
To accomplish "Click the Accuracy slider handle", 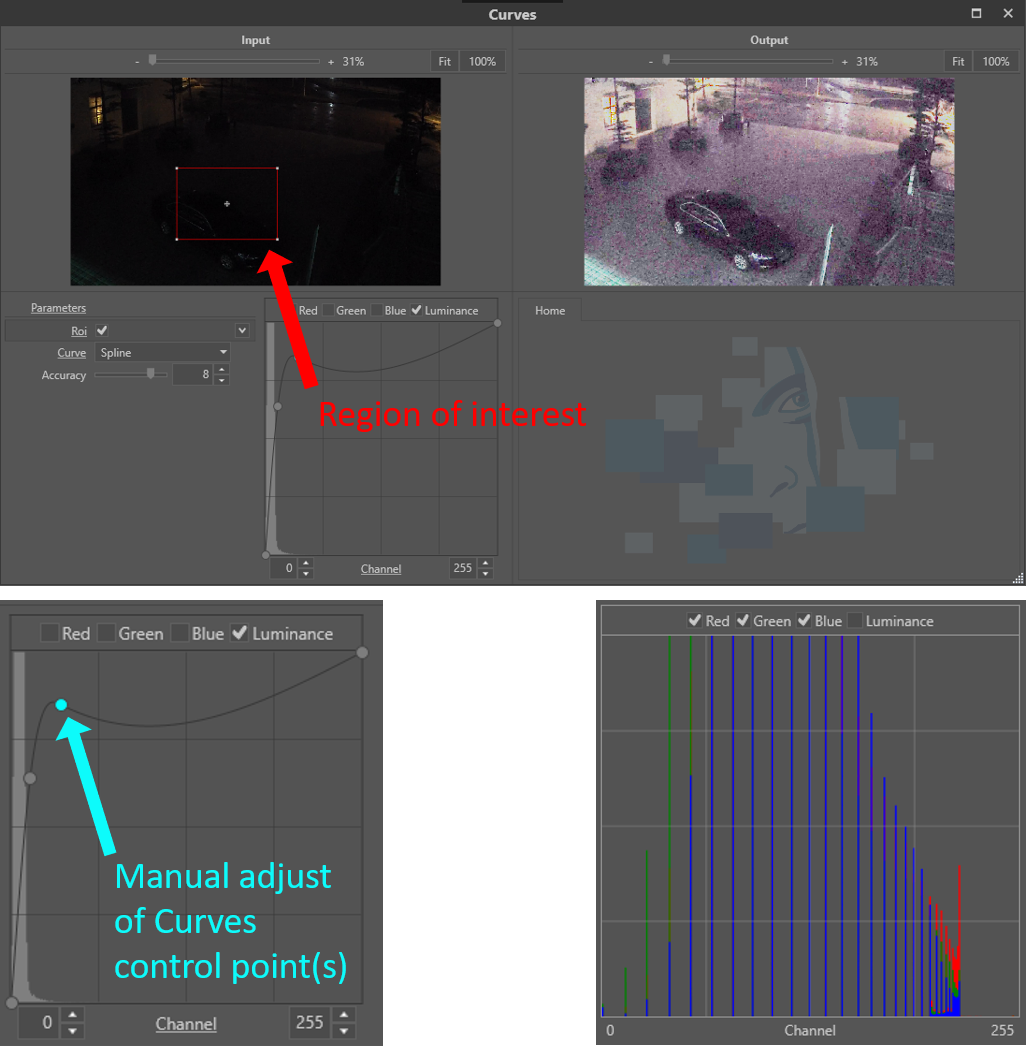I will (151, 374).
